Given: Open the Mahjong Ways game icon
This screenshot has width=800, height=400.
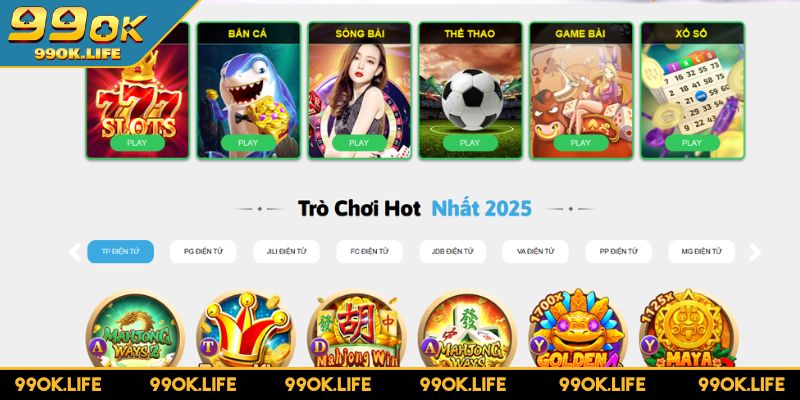Looking at the screenshot, I should [x=468, y=332].
